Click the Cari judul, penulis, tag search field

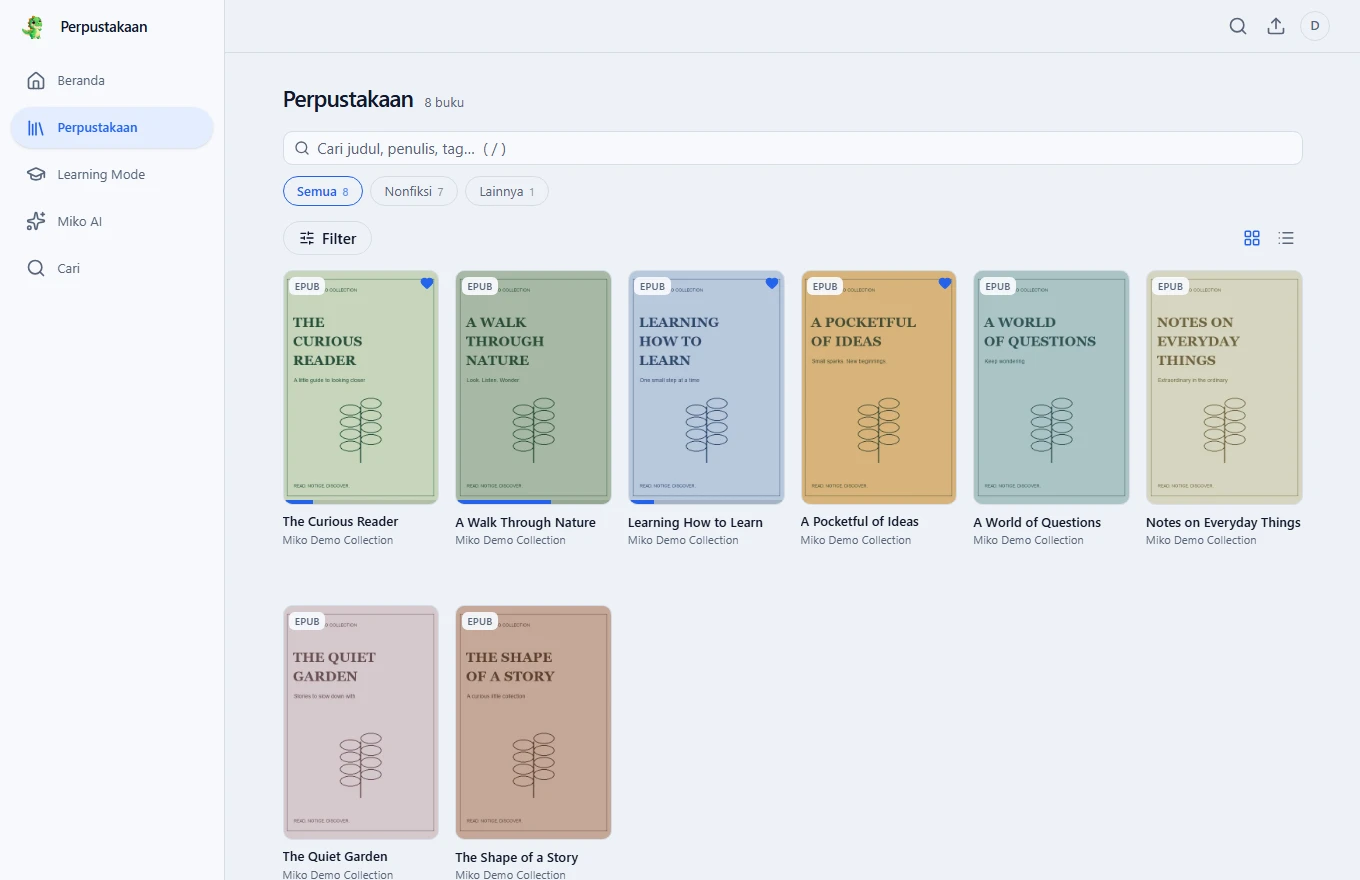pos(793,148)
